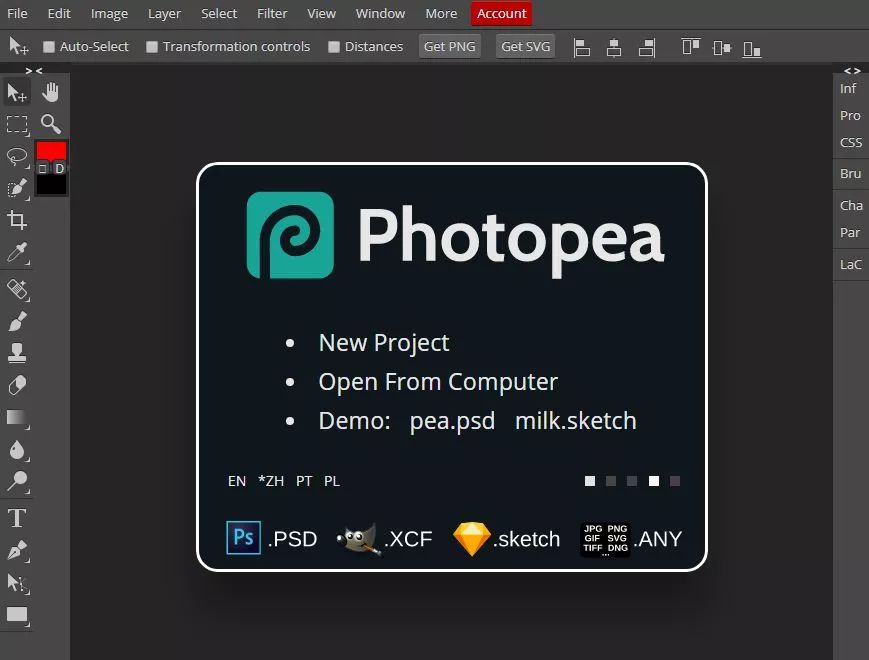
Task: Expand the Pro properties panel
Action: click(x=850, y=116)
